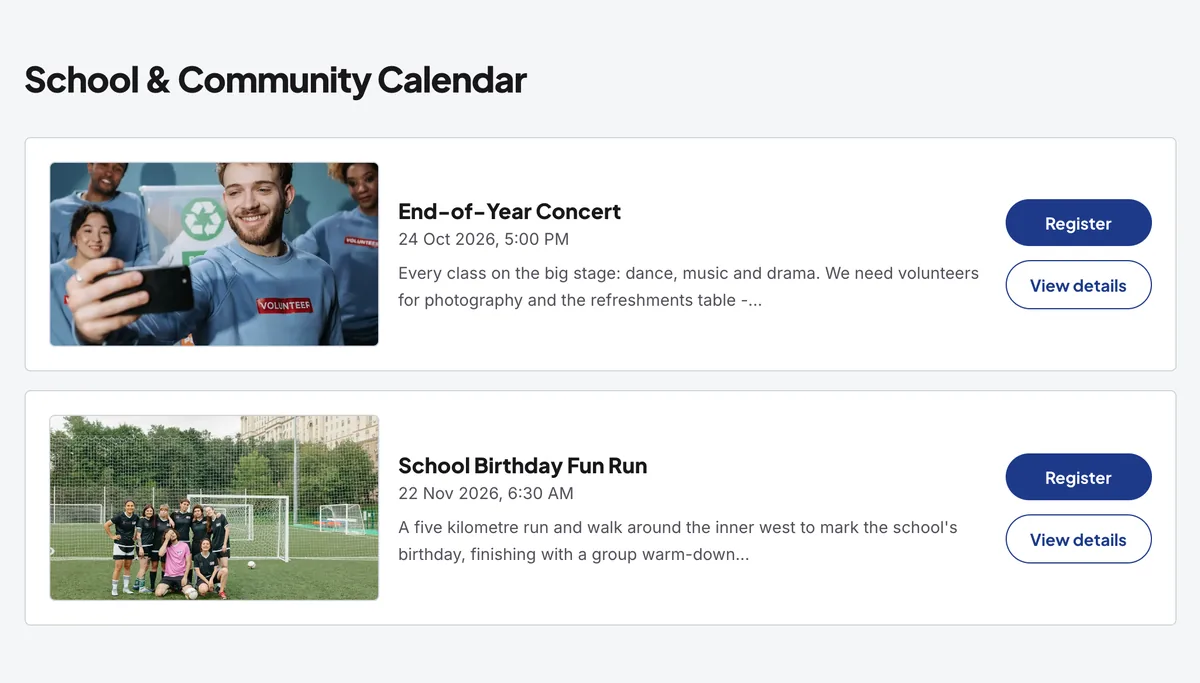Register for the End-of-Year Concert
The width and height of the screenshot is (1200, 683).
click(1078, 223)
